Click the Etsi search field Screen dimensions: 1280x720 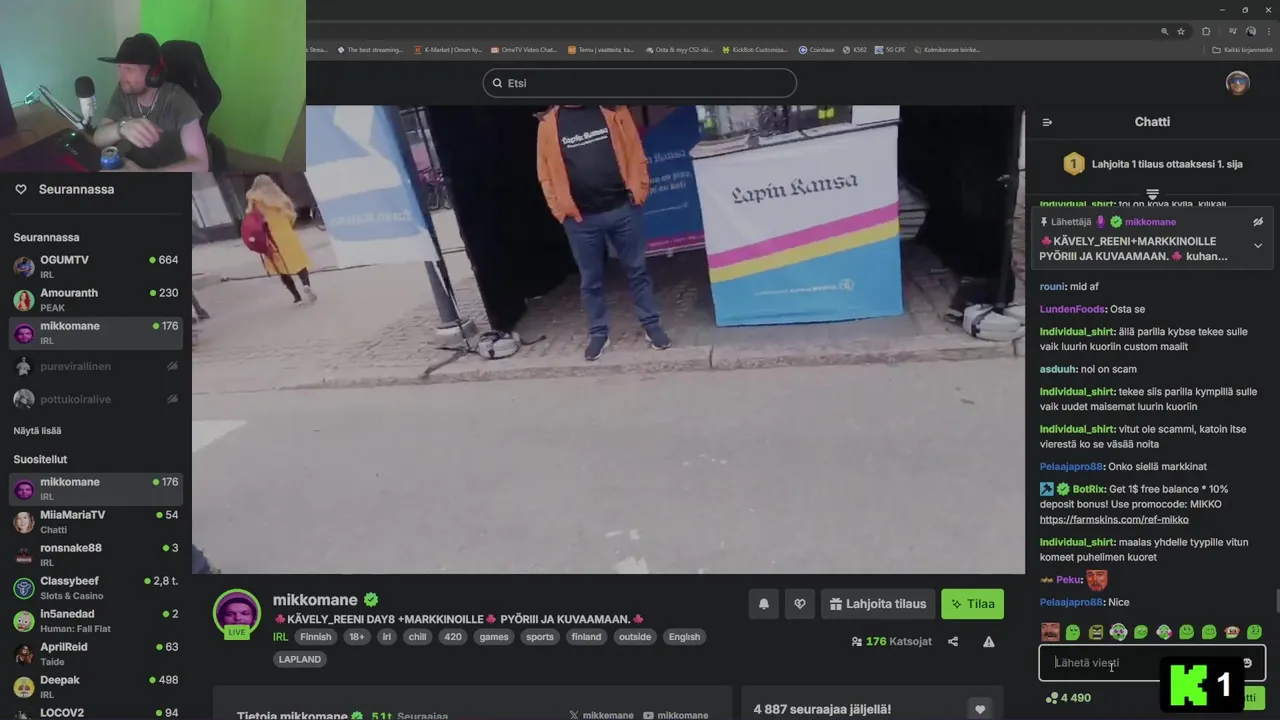[640, 83]
